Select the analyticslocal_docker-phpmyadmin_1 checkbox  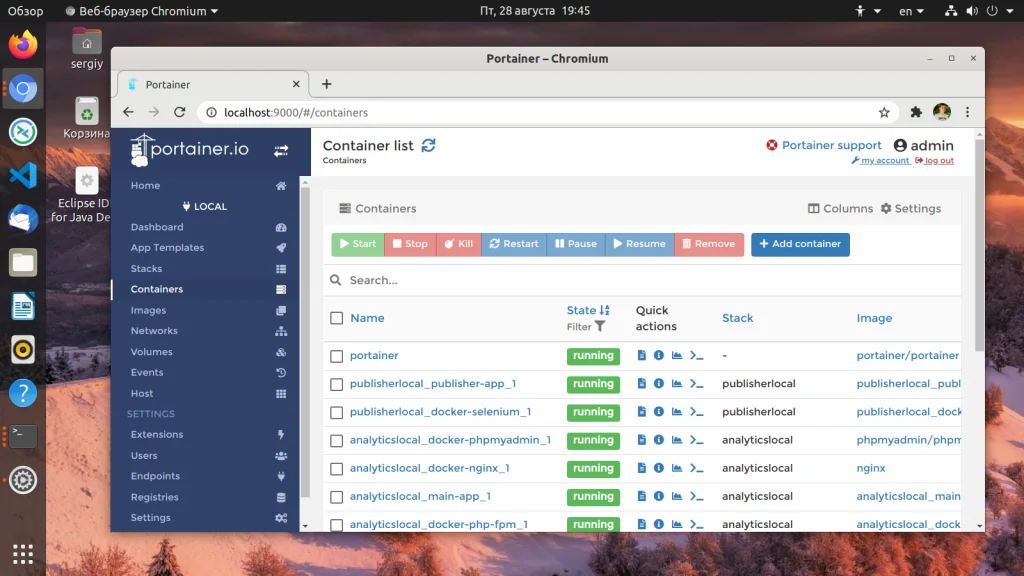click(336, 440)
